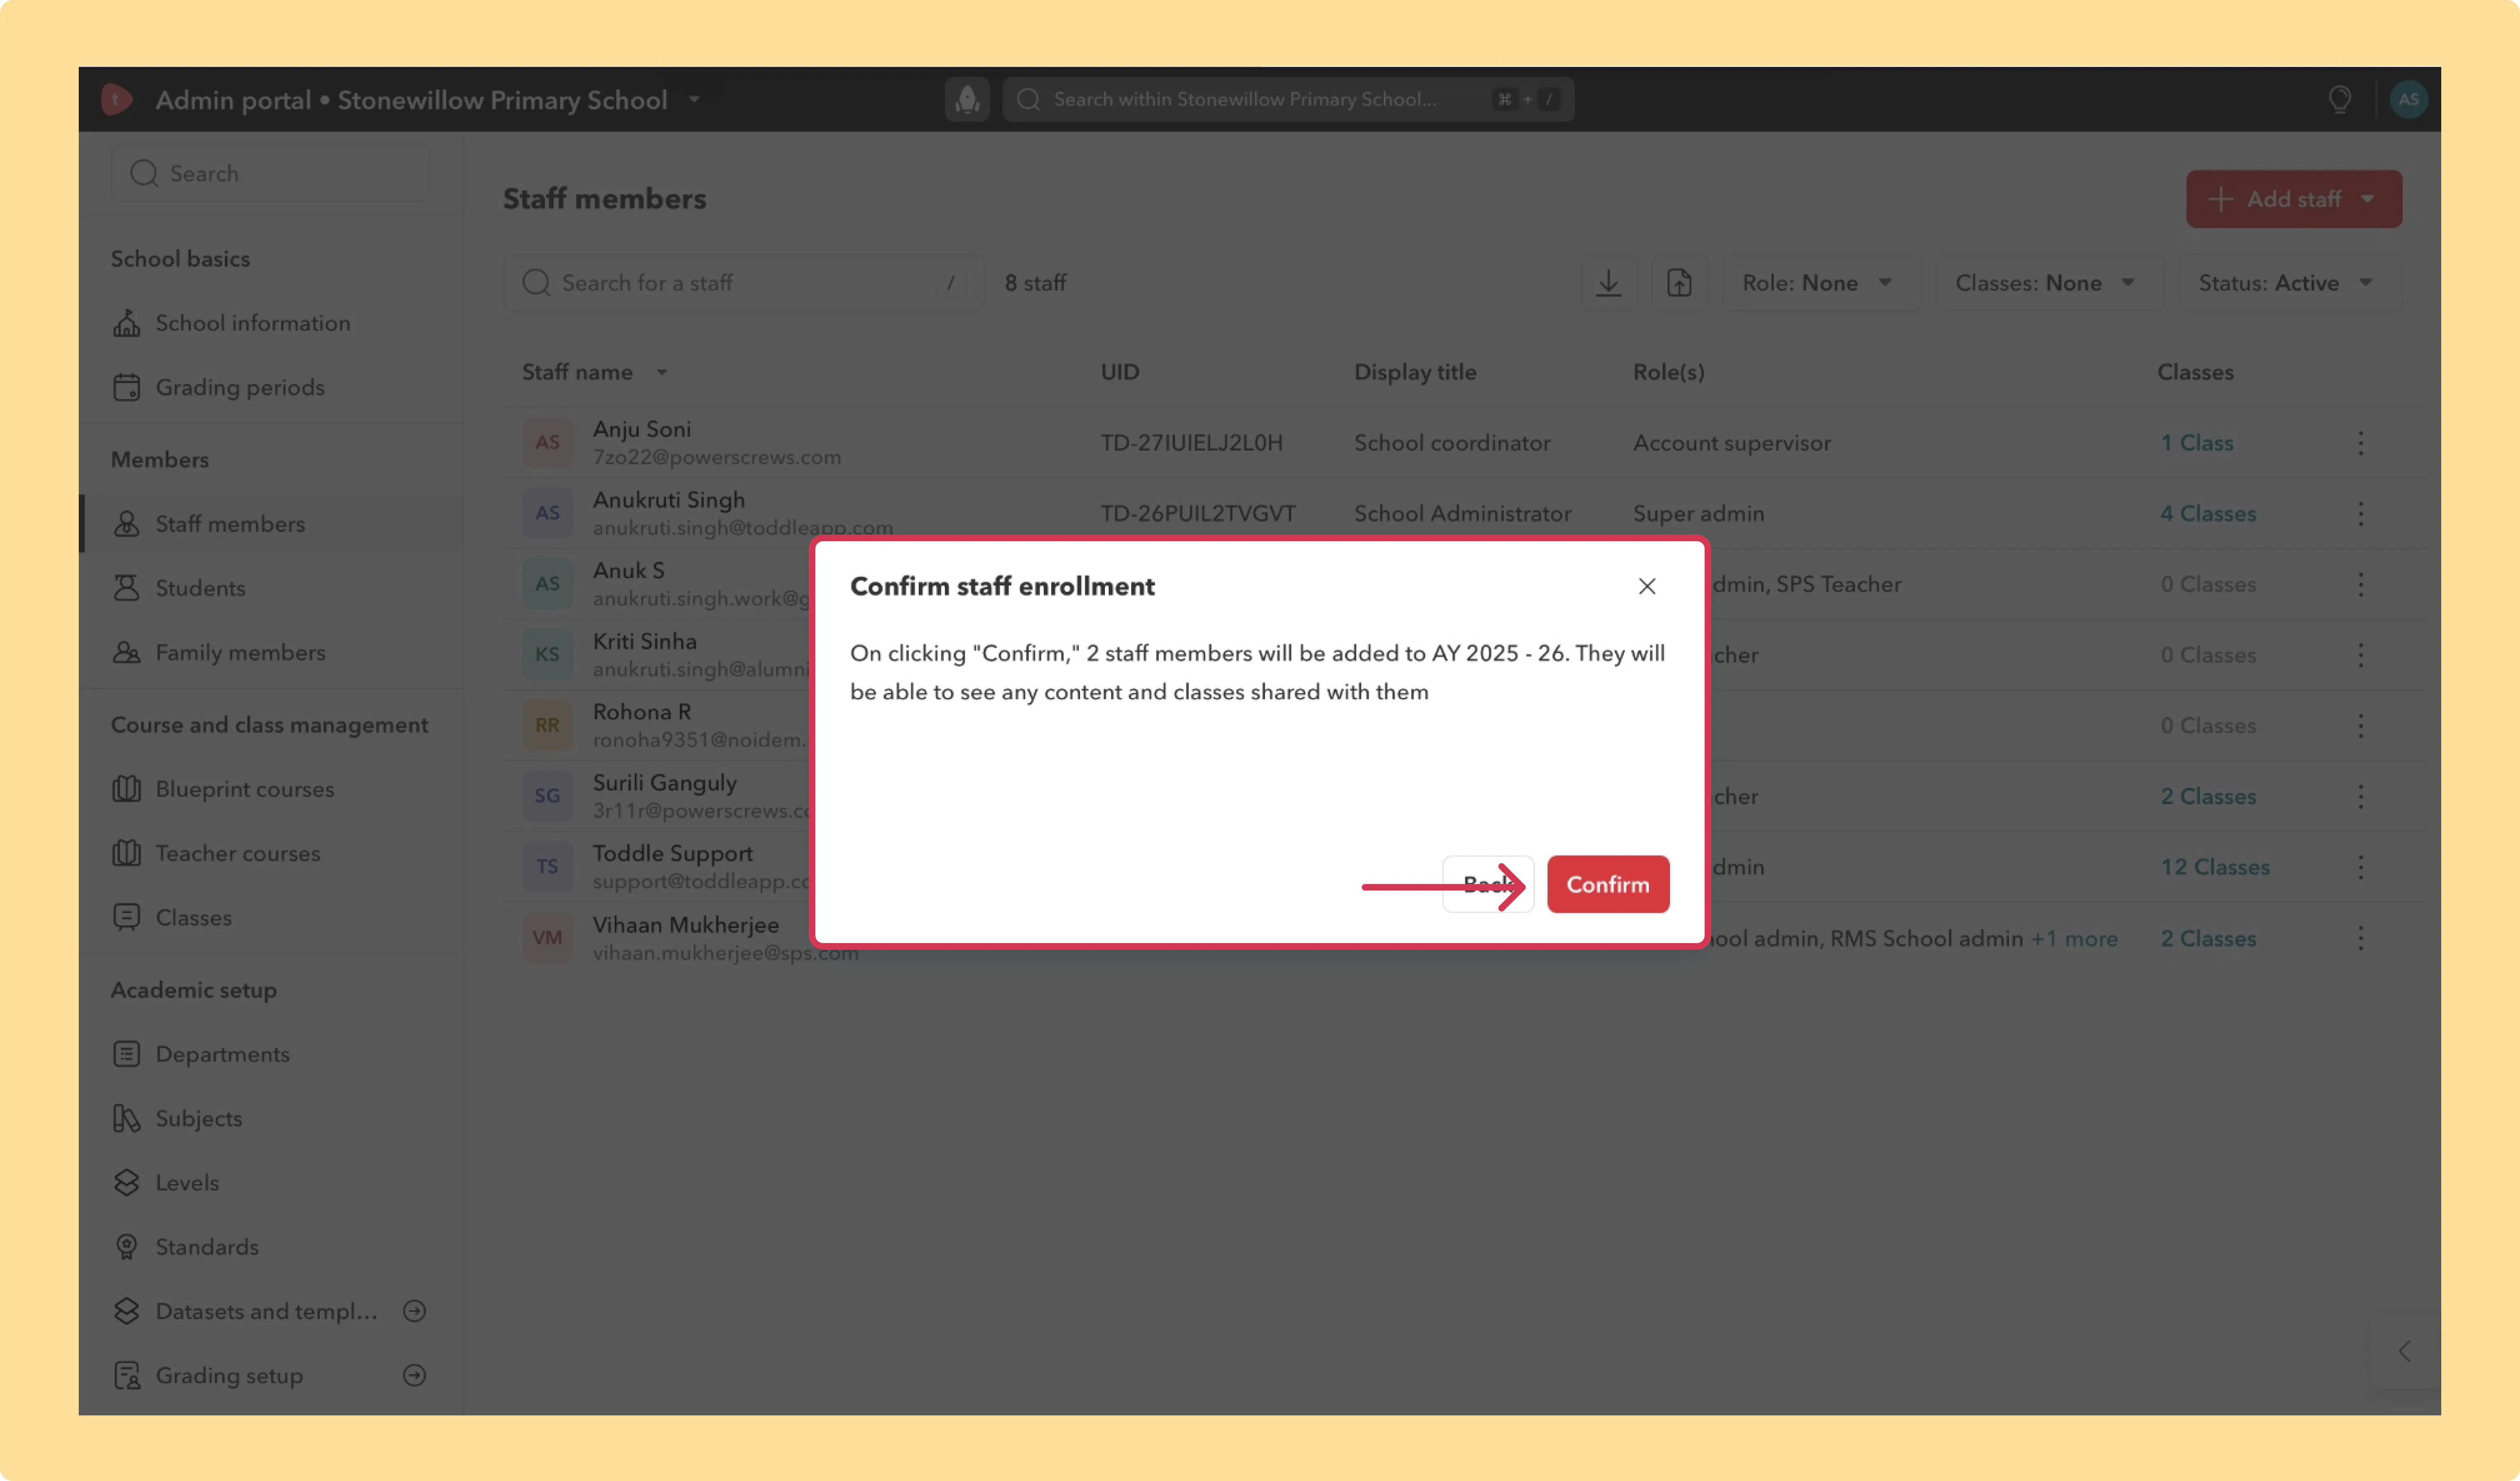Click the Grading setup circled arrow icon
The image size is (2520, 1481).
(x=414, y=1375)
